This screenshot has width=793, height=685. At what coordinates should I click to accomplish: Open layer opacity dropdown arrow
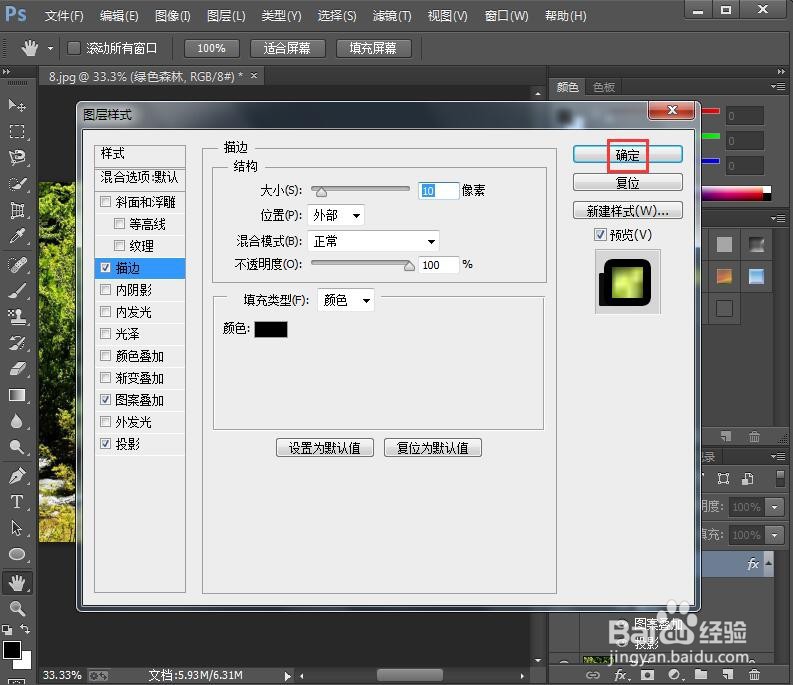[775, 507]
